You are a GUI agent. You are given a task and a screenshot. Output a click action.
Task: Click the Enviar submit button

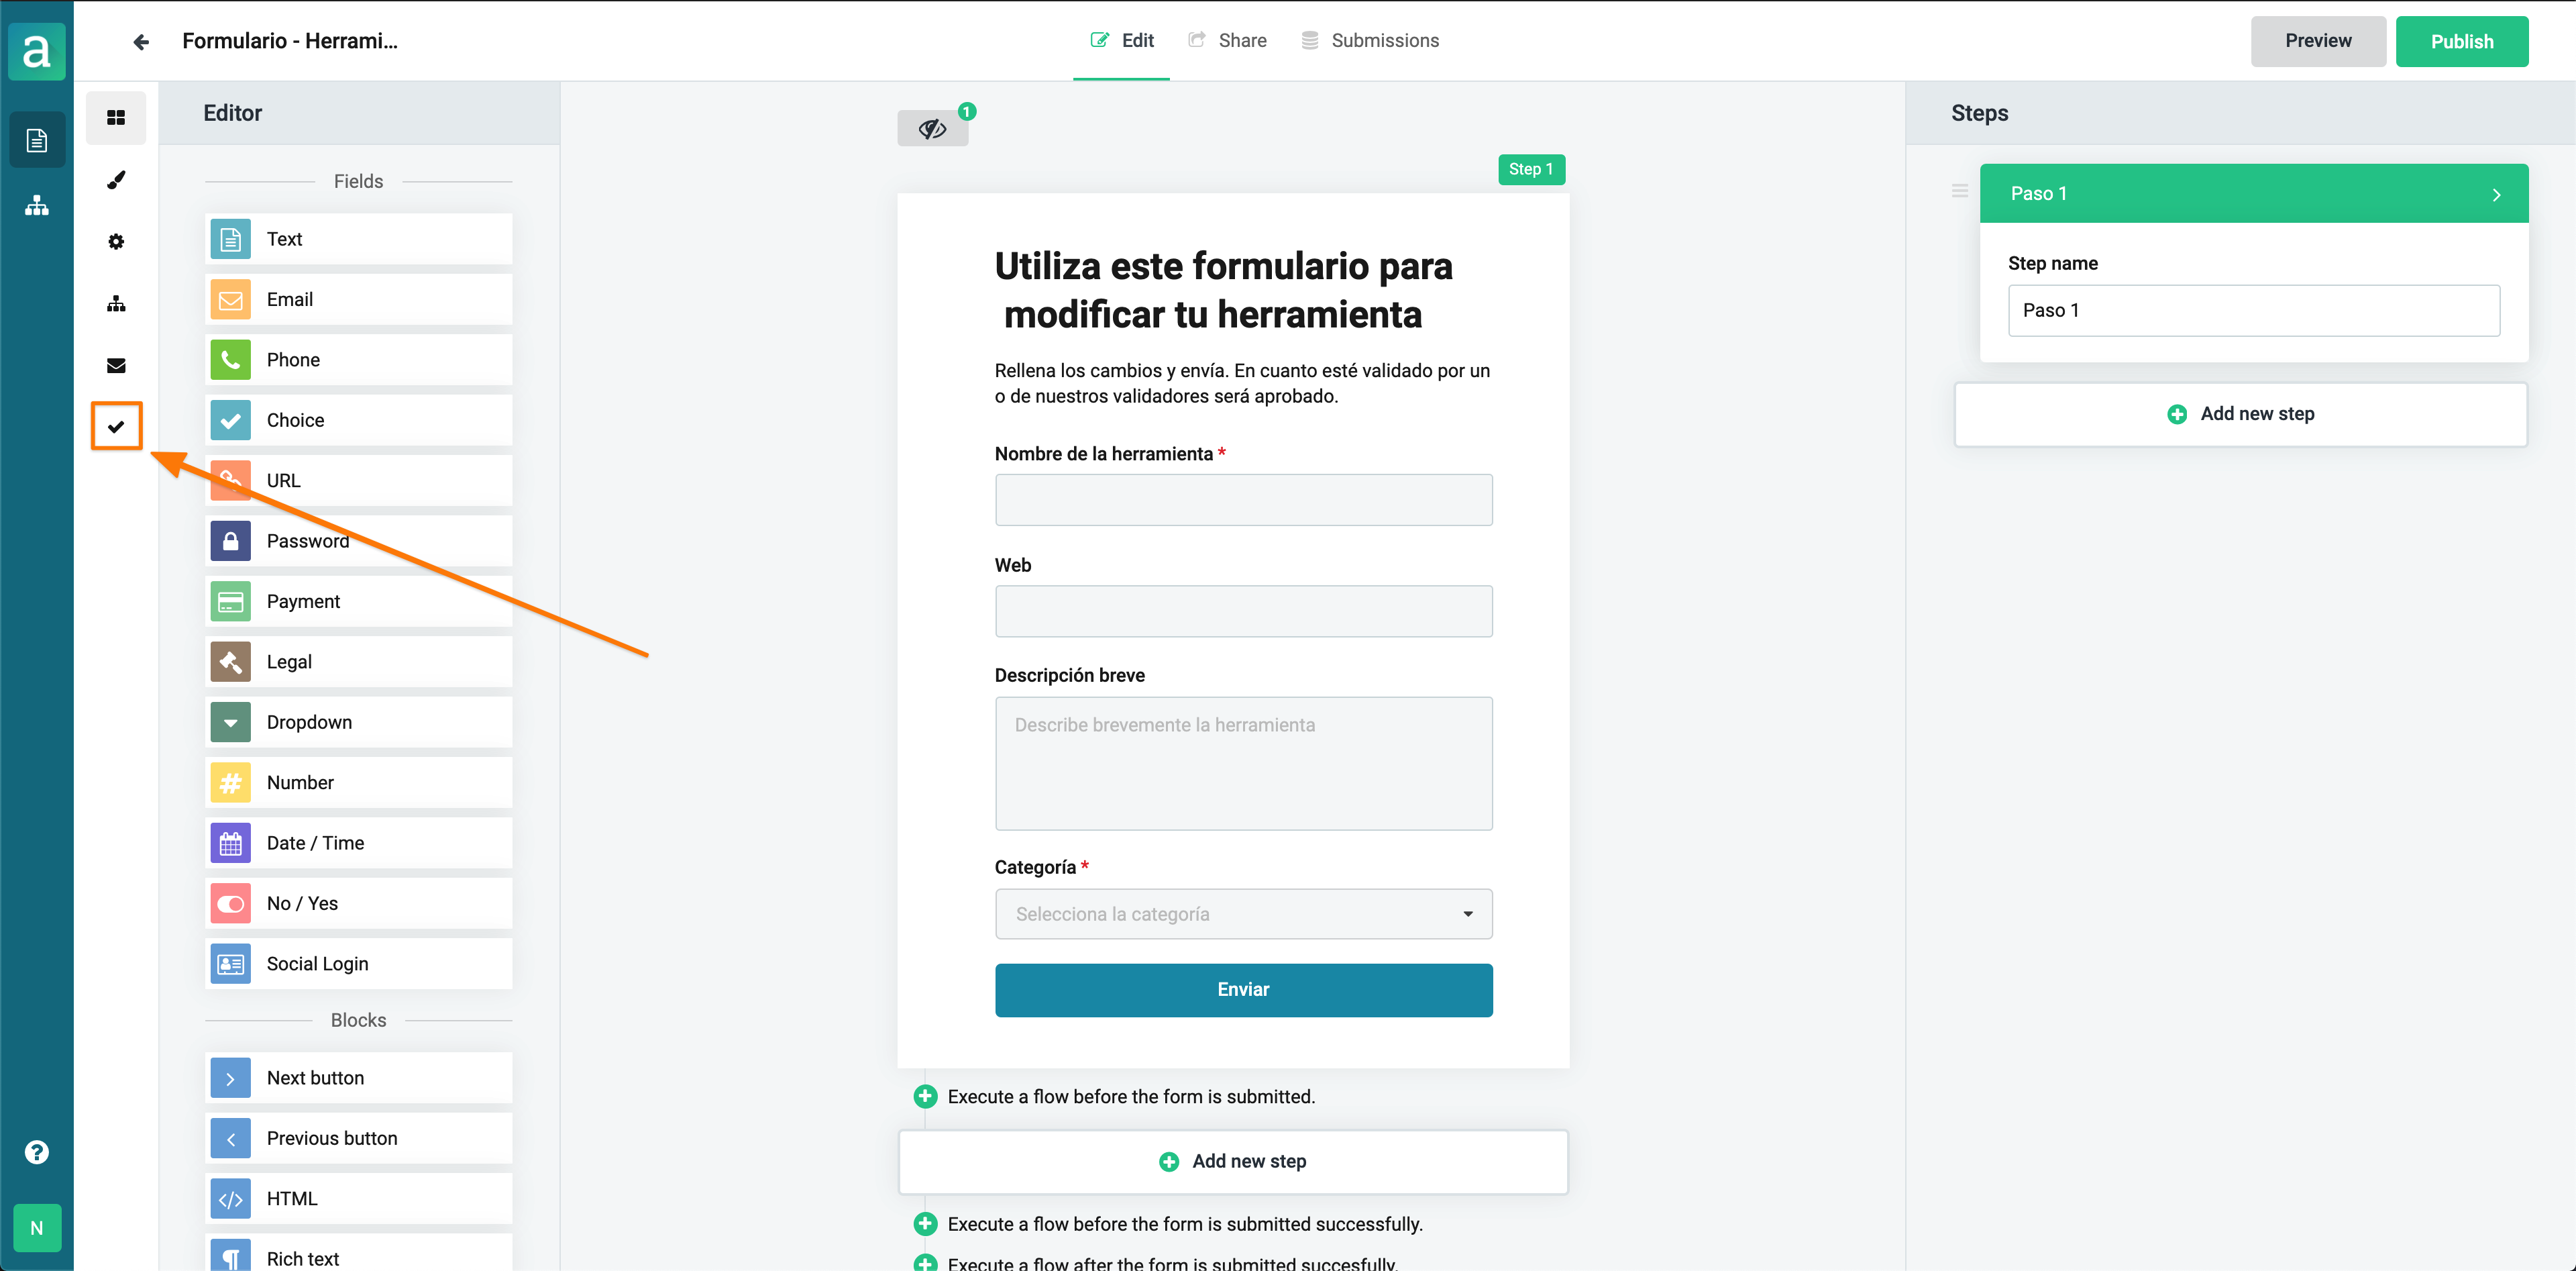[1243, 990]
